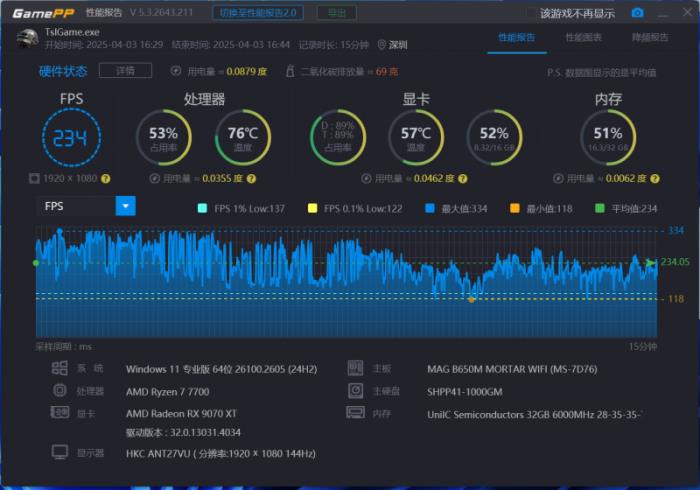This screenshot has height=490, width=700.
Task: Click the orange 最小值 legend swatch
Action: [x=515, y=208]
